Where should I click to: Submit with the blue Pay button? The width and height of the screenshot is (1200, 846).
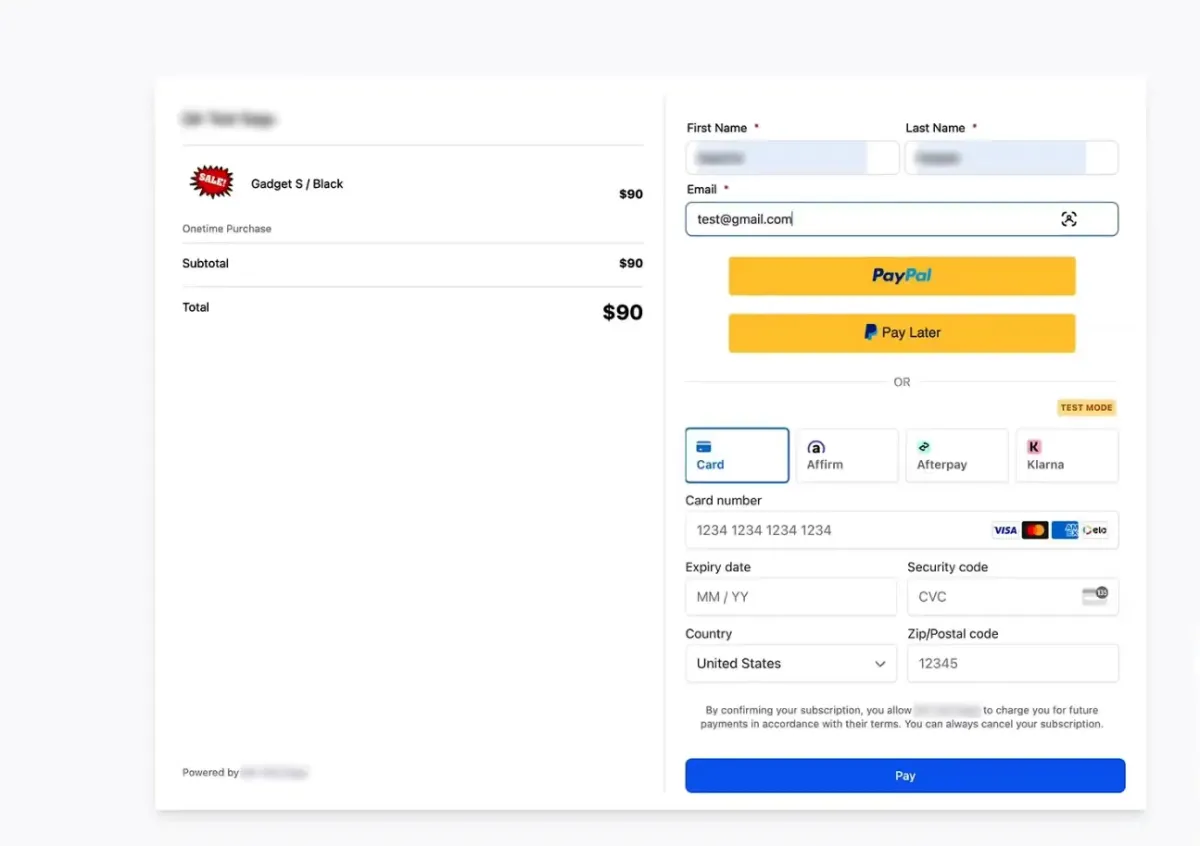[905, 776]
